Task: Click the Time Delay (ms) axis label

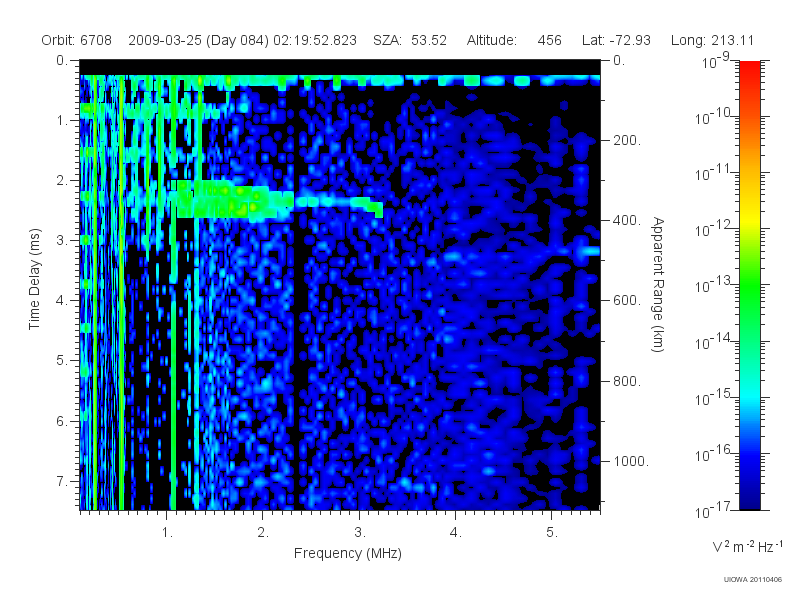Action: click(x=34, y=279)
